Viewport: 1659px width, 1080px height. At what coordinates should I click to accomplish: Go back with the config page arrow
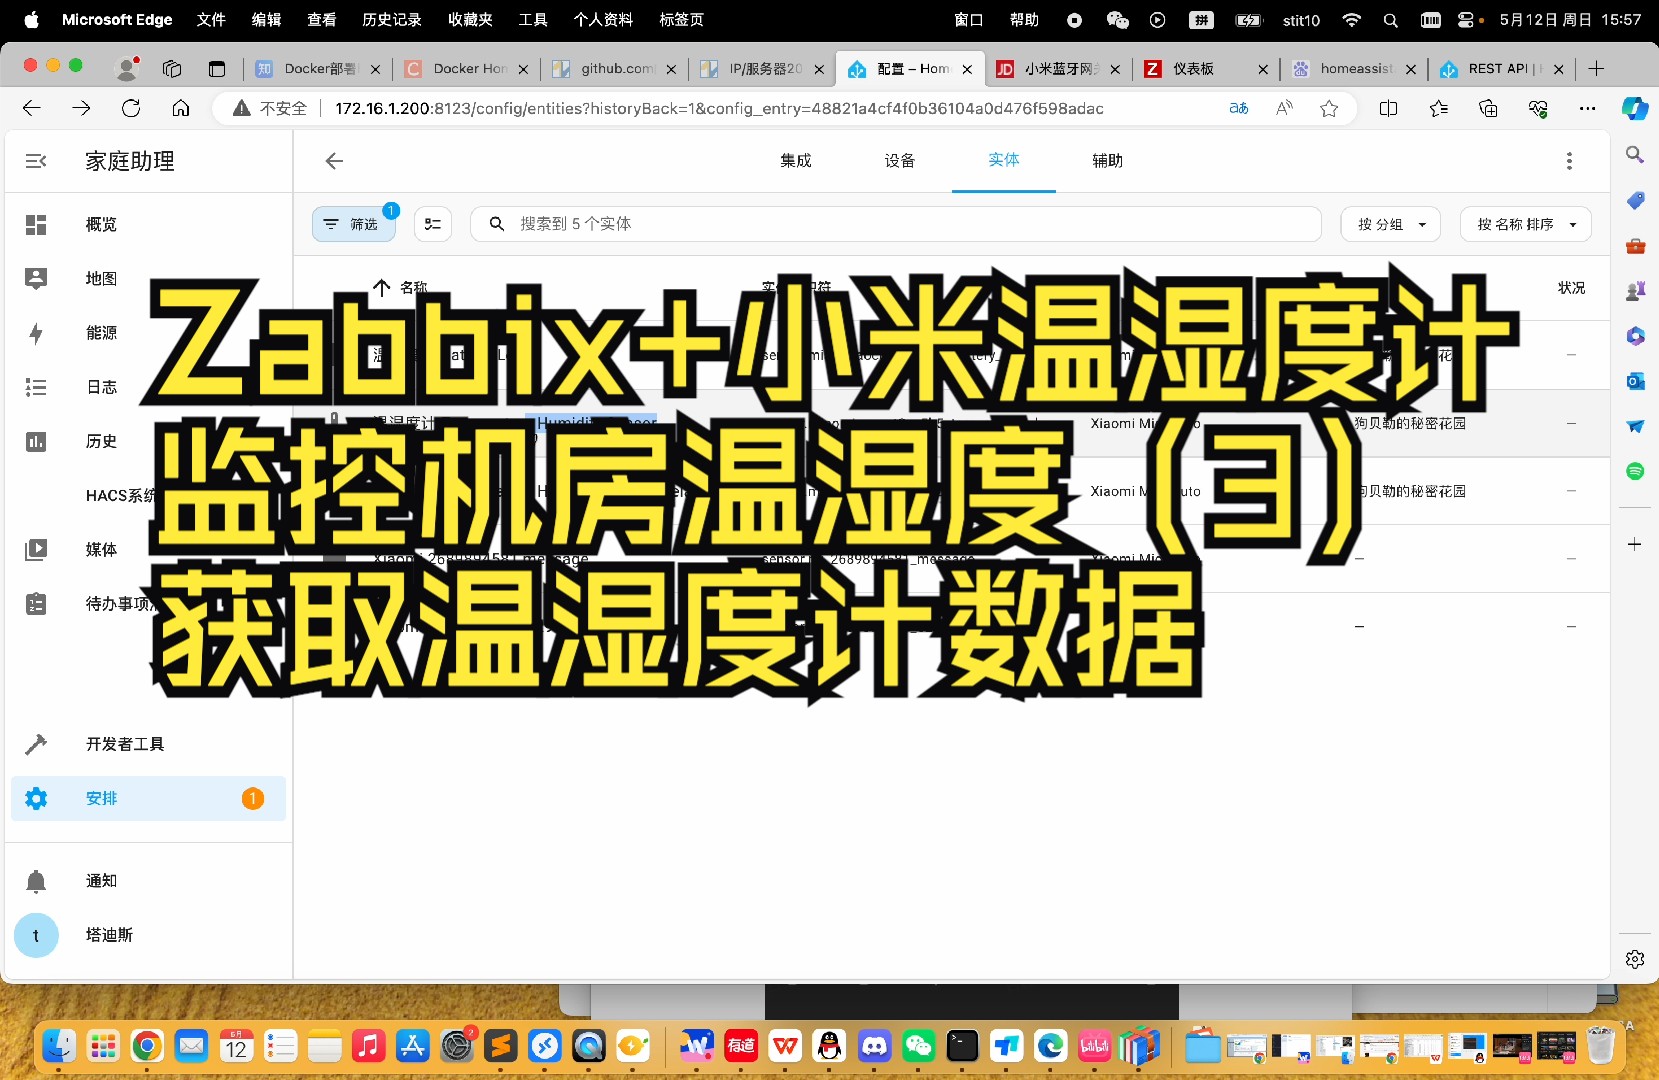(334, 161)
